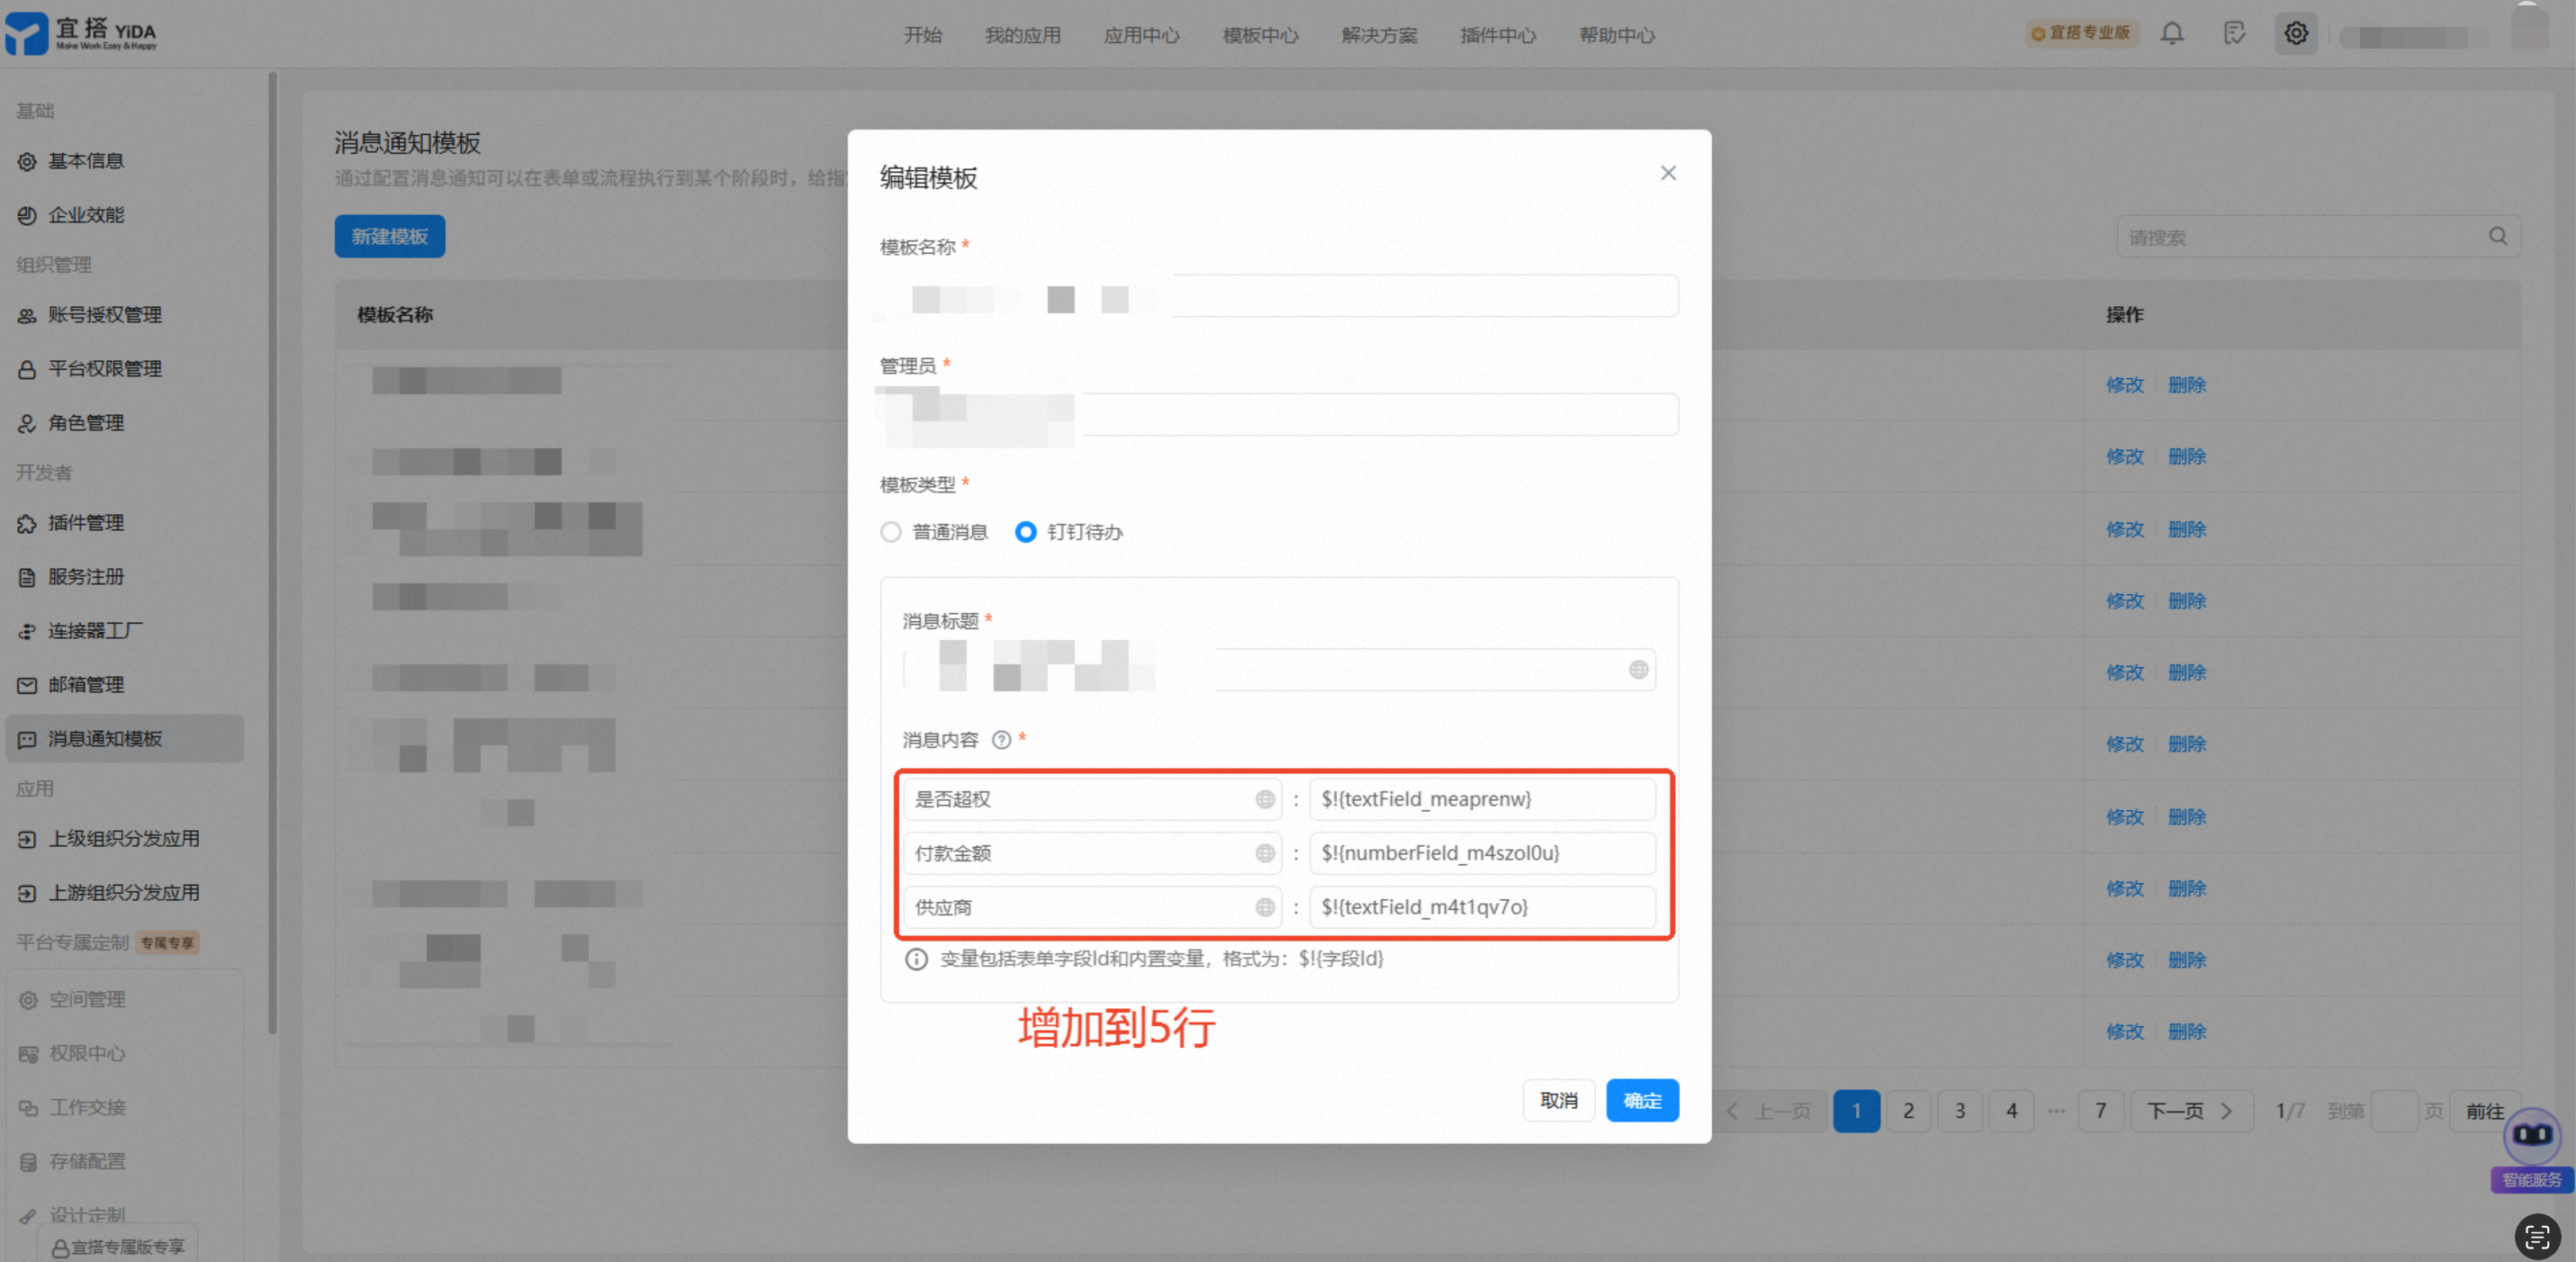Go to page 2 in pagination
This screenshot has height=1262, width=2576.
[1908, 1111]
